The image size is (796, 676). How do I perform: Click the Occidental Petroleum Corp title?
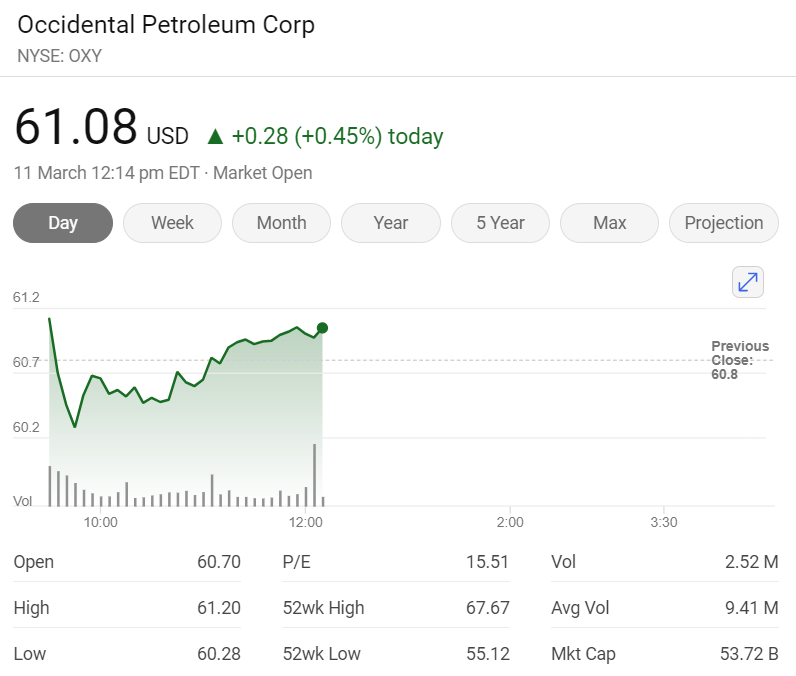click(166, 25)
